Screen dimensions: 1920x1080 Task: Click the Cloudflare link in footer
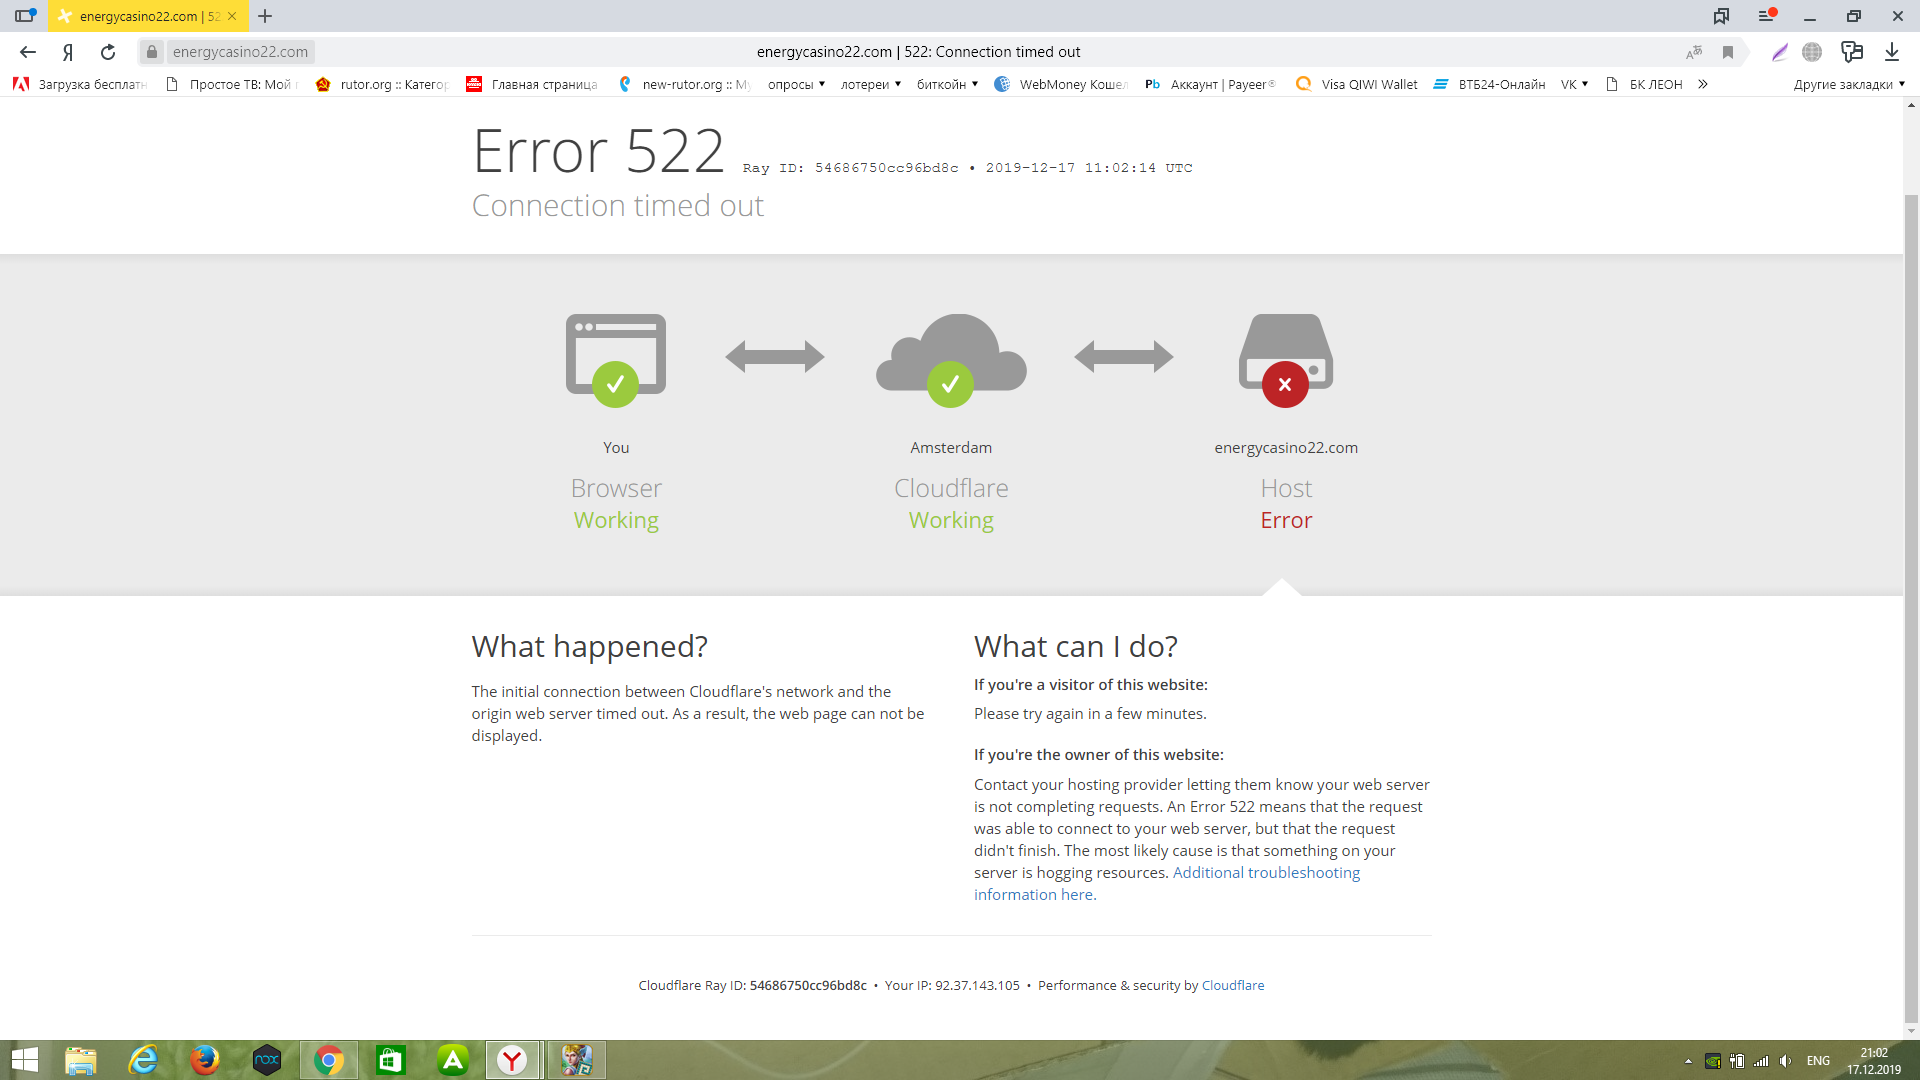tap(1232, 985)
